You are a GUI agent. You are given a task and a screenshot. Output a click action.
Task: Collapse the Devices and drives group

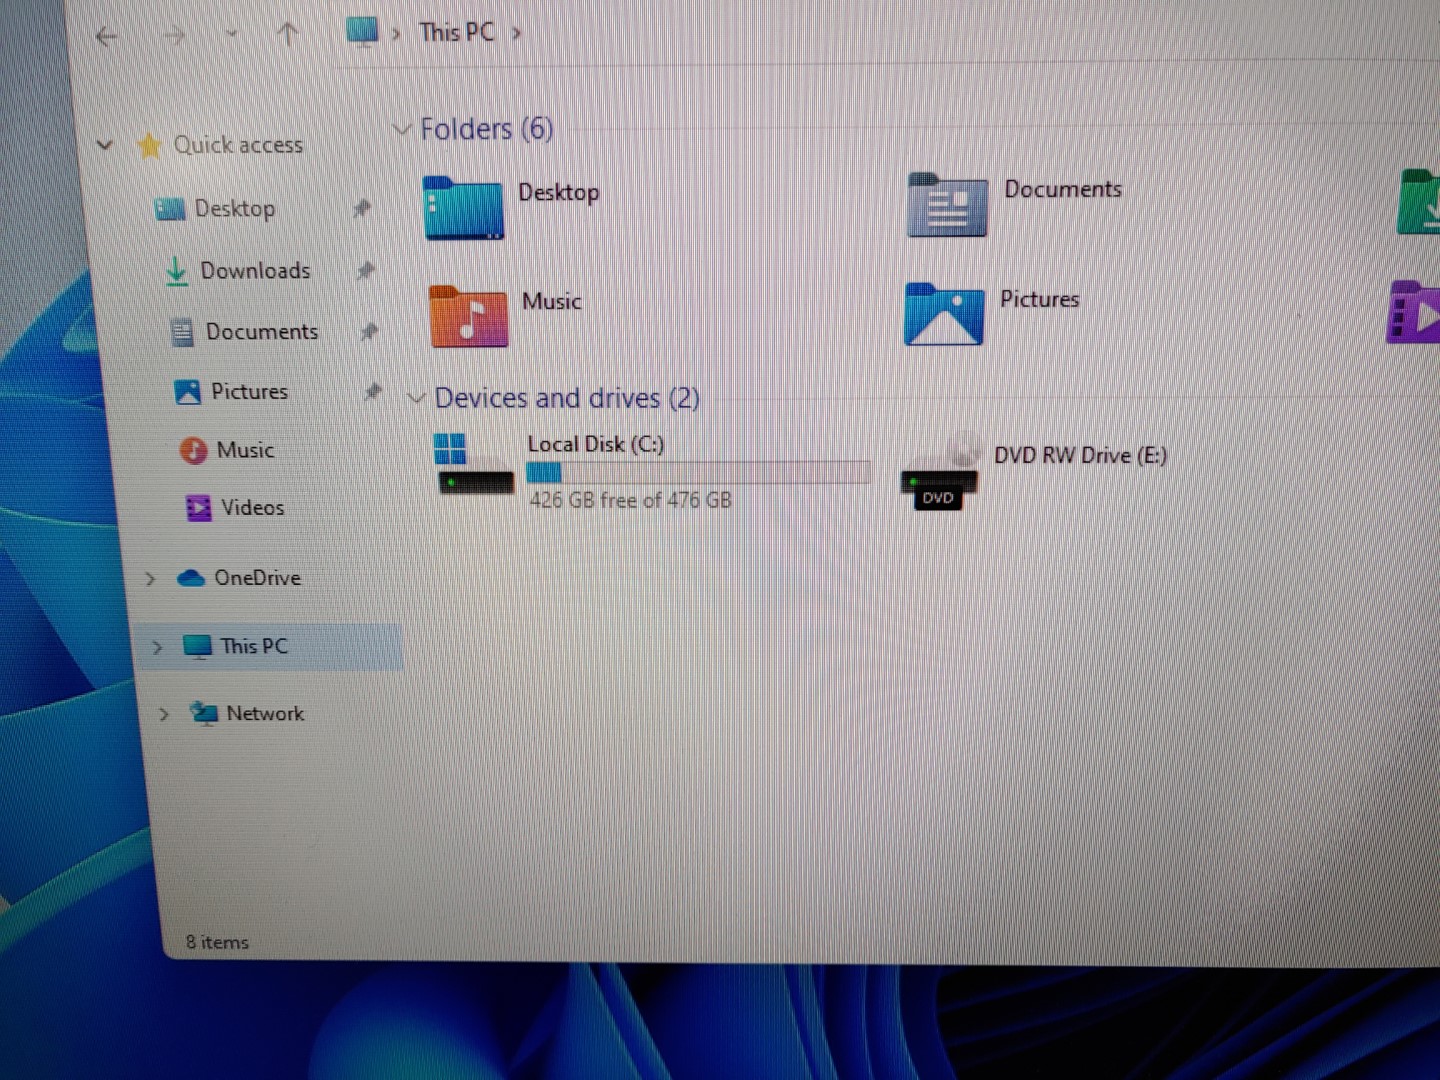(416, 398)
